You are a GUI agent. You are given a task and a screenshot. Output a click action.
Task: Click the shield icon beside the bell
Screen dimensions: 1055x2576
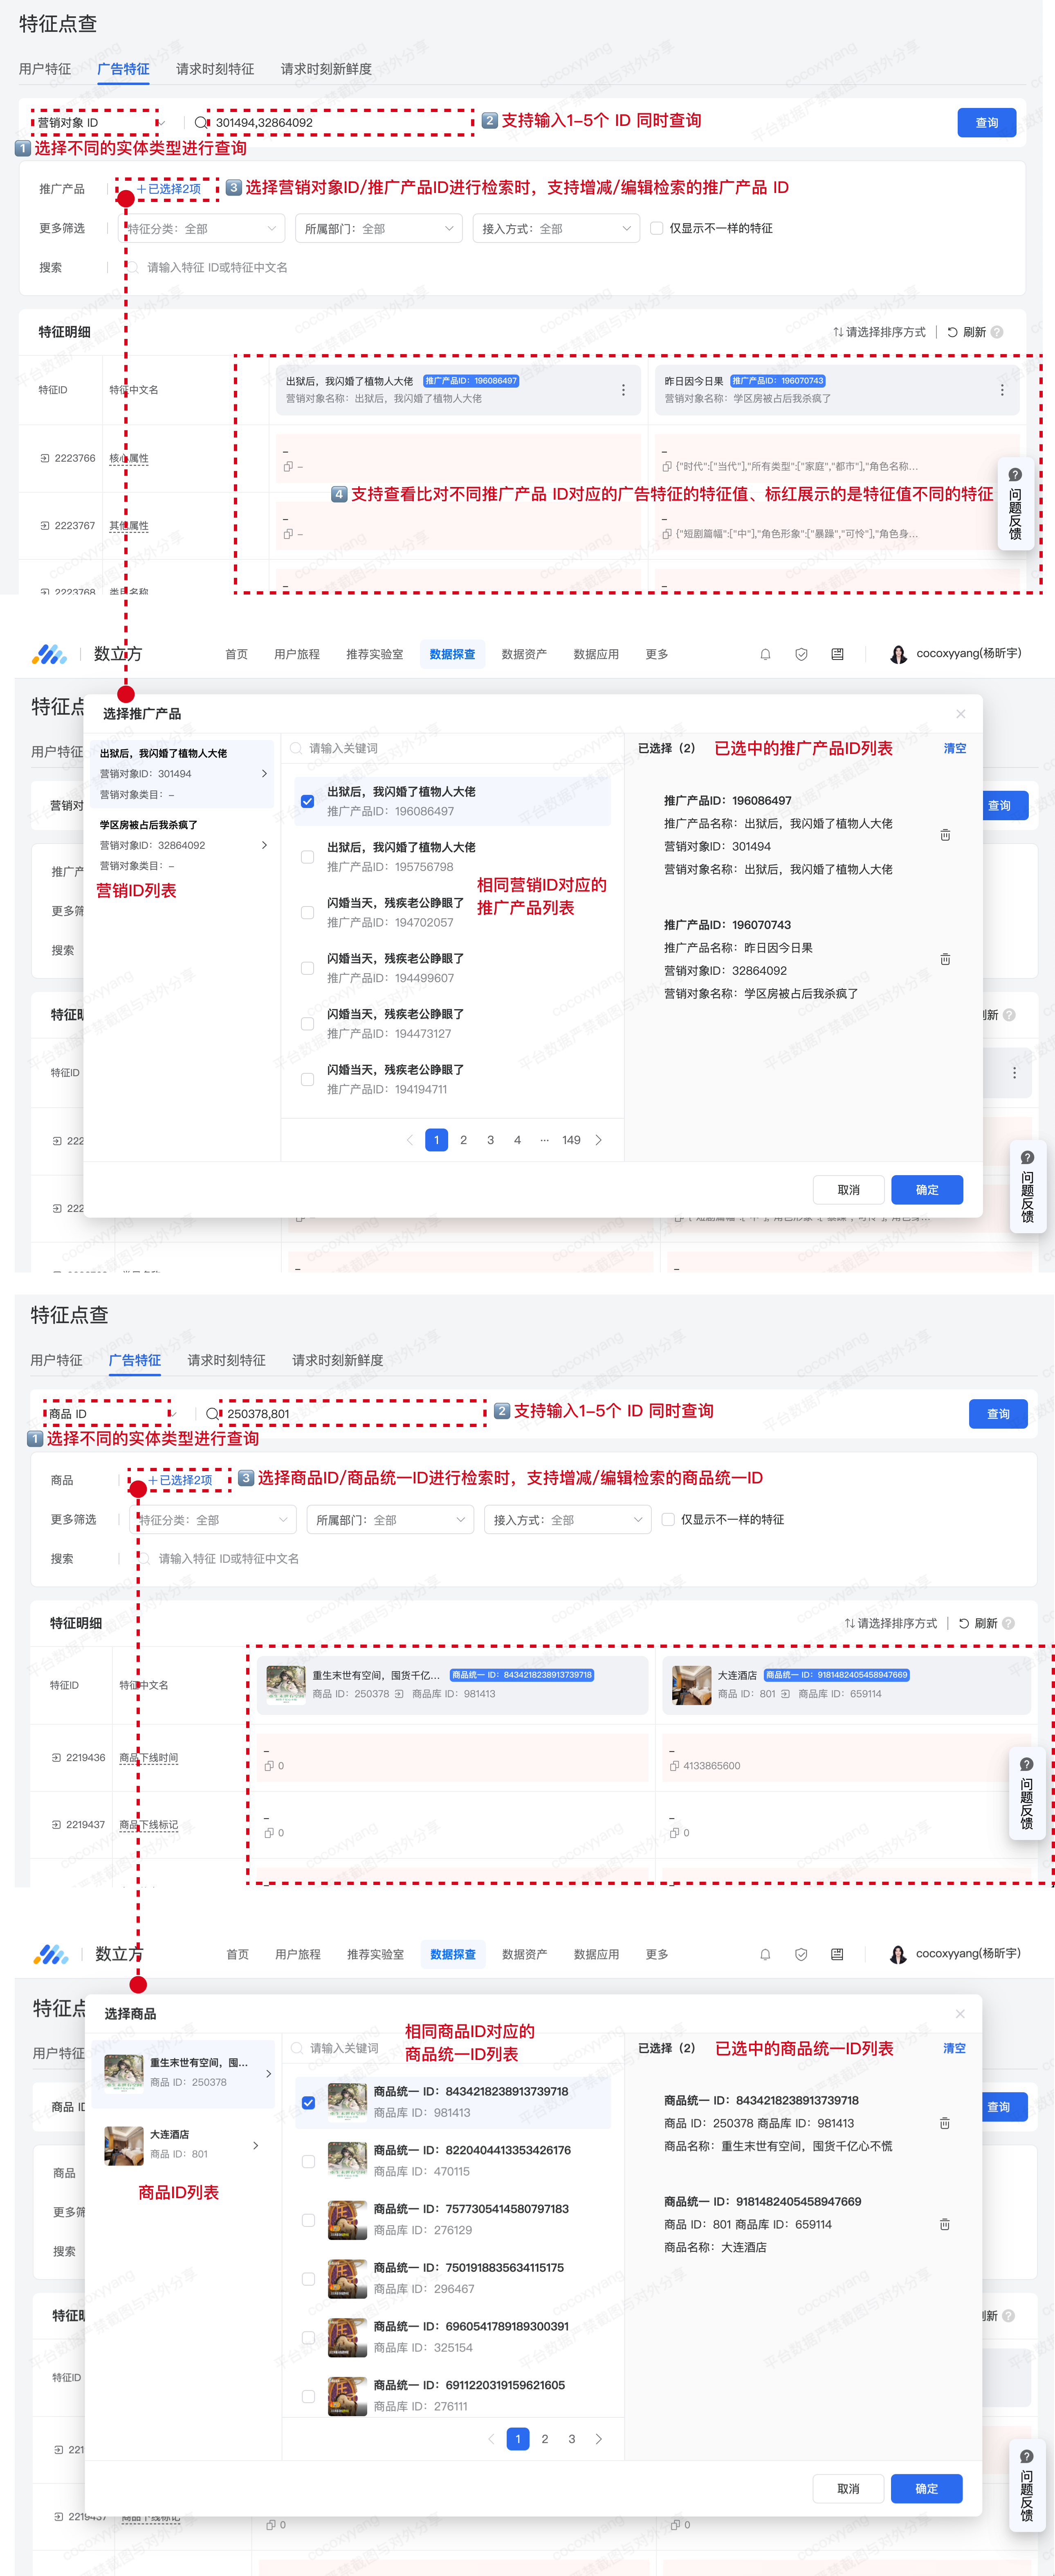click(801, 654)
